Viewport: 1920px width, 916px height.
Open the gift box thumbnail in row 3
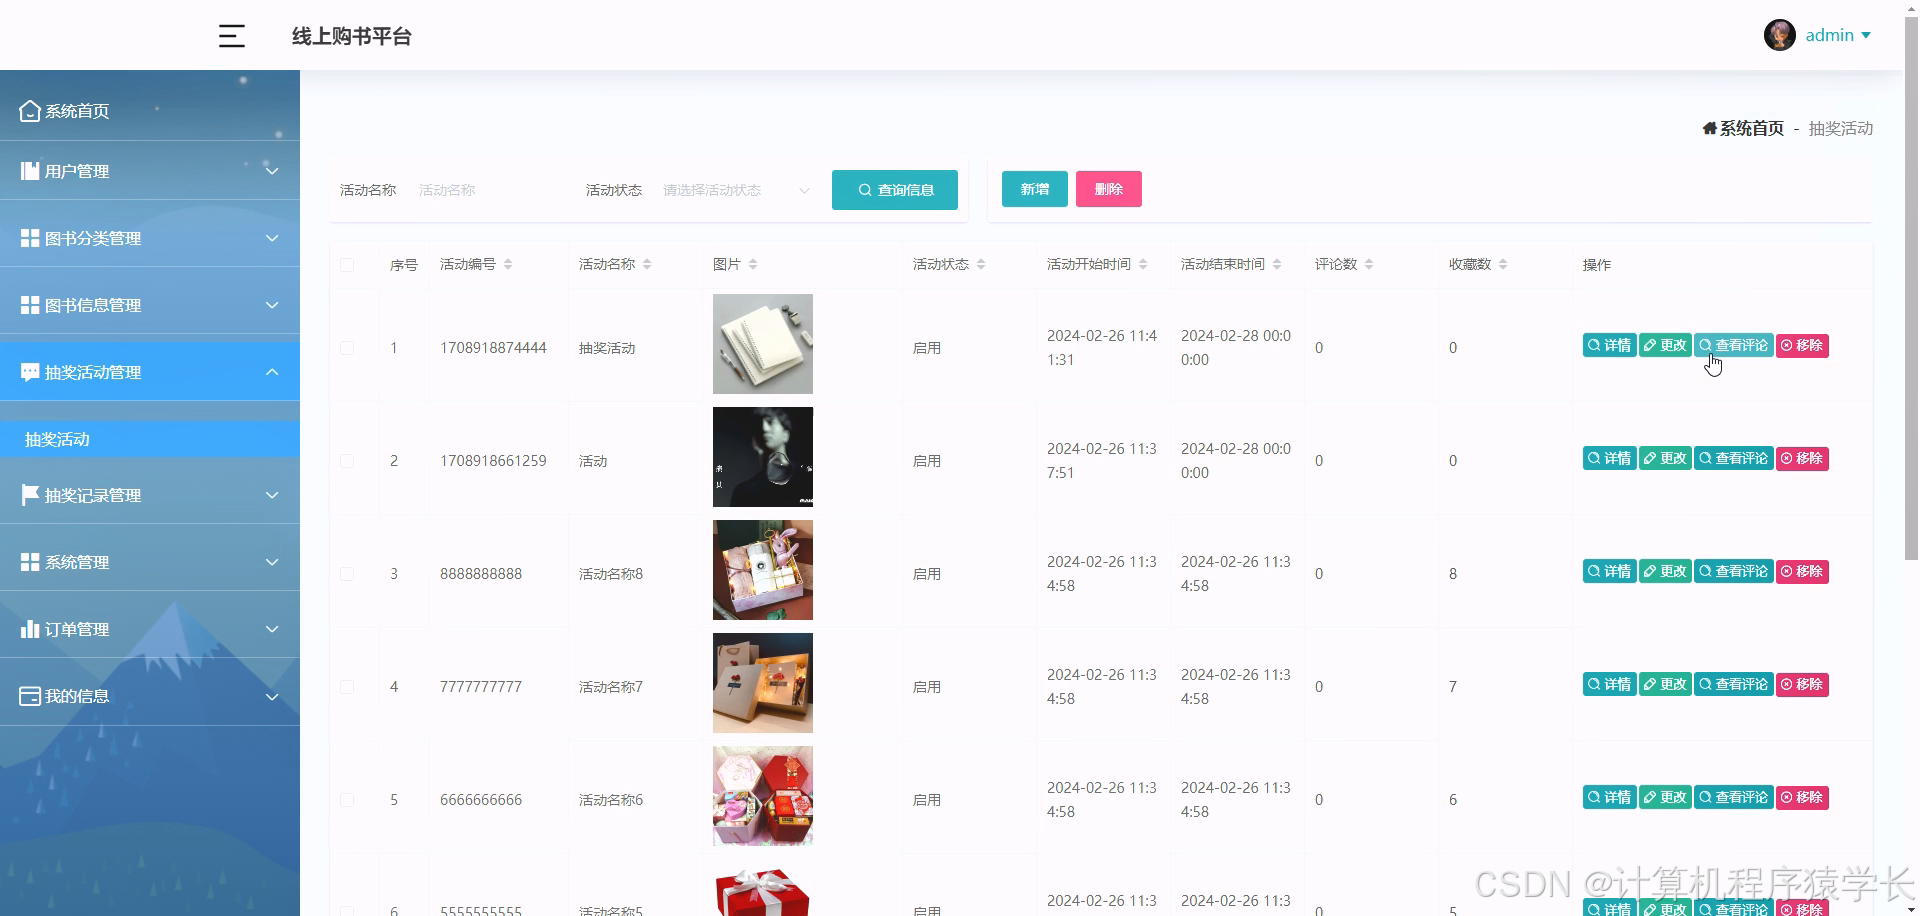coord(763,570)
